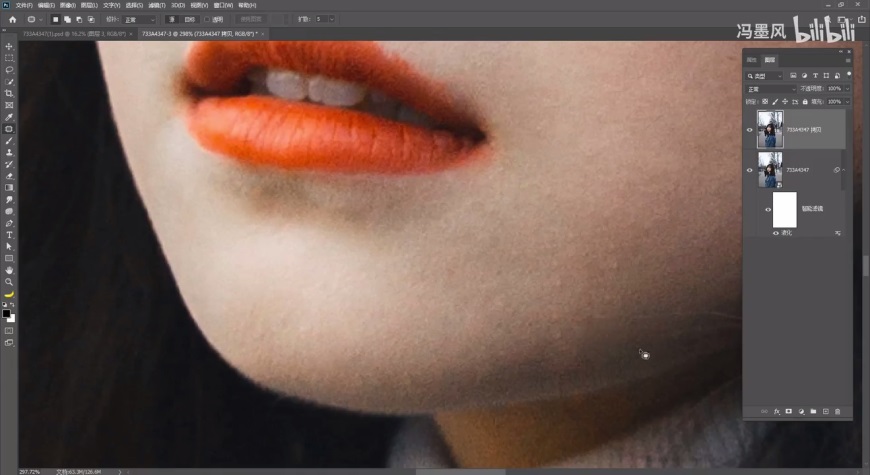Open the layer blending mode dropdown
Screen dimensions: 870x475
click(771, 89)
